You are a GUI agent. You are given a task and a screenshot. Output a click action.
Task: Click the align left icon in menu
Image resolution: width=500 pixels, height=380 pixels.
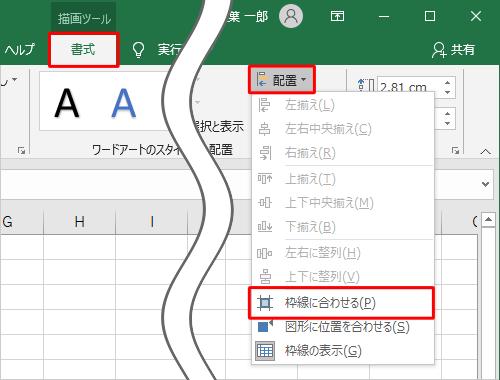[x=265, y=105]
